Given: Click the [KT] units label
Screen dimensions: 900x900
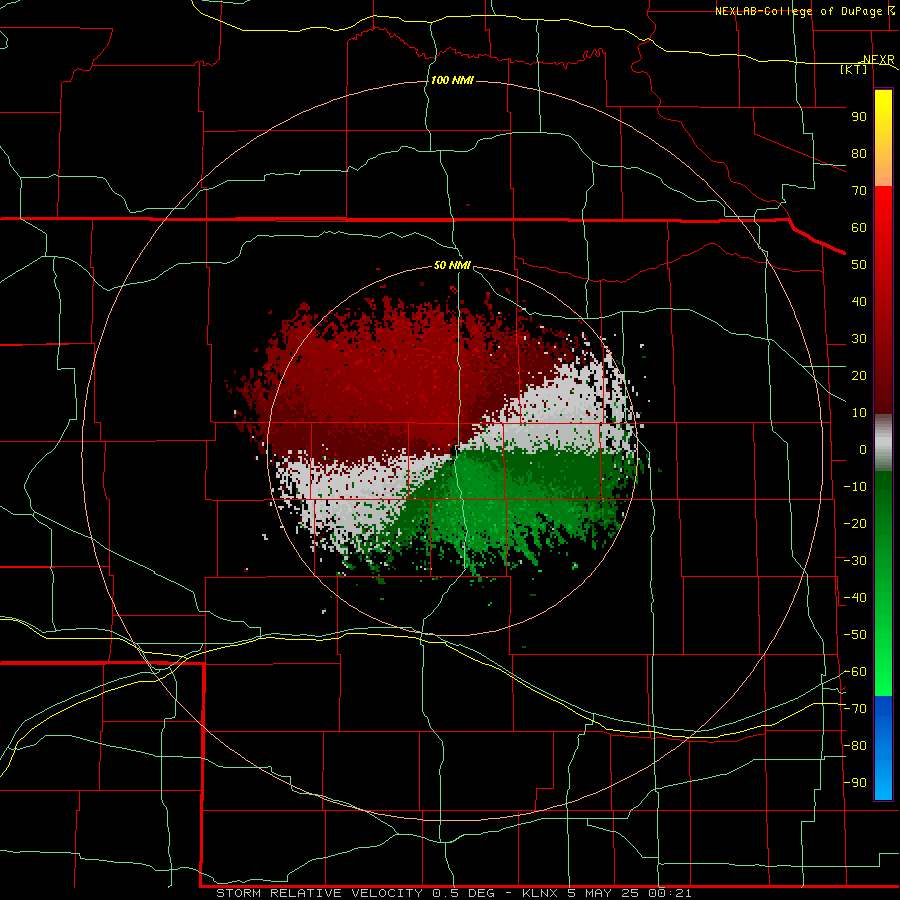Looking at the screenshot, I should (854, 70).
